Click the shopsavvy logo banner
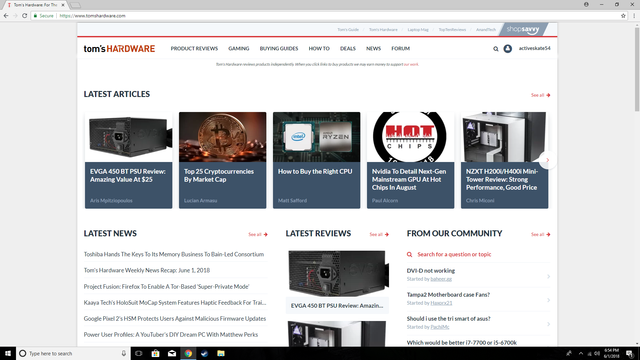Screen dimensions: 640x360 (x=523, y=29)
